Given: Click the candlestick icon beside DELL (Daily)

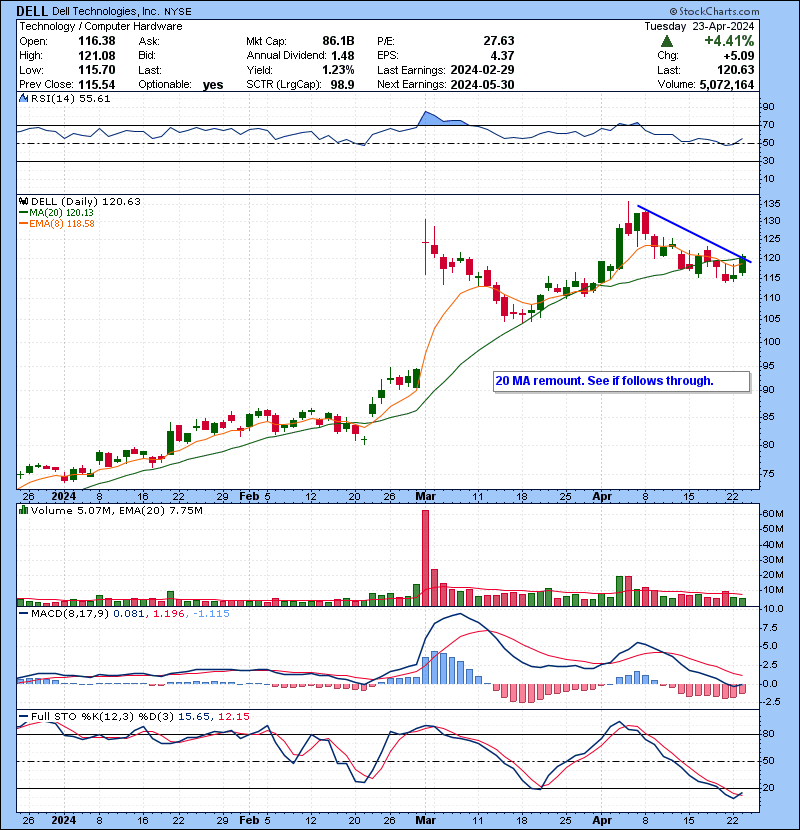Looking at the screenshot, I should 23,201.
